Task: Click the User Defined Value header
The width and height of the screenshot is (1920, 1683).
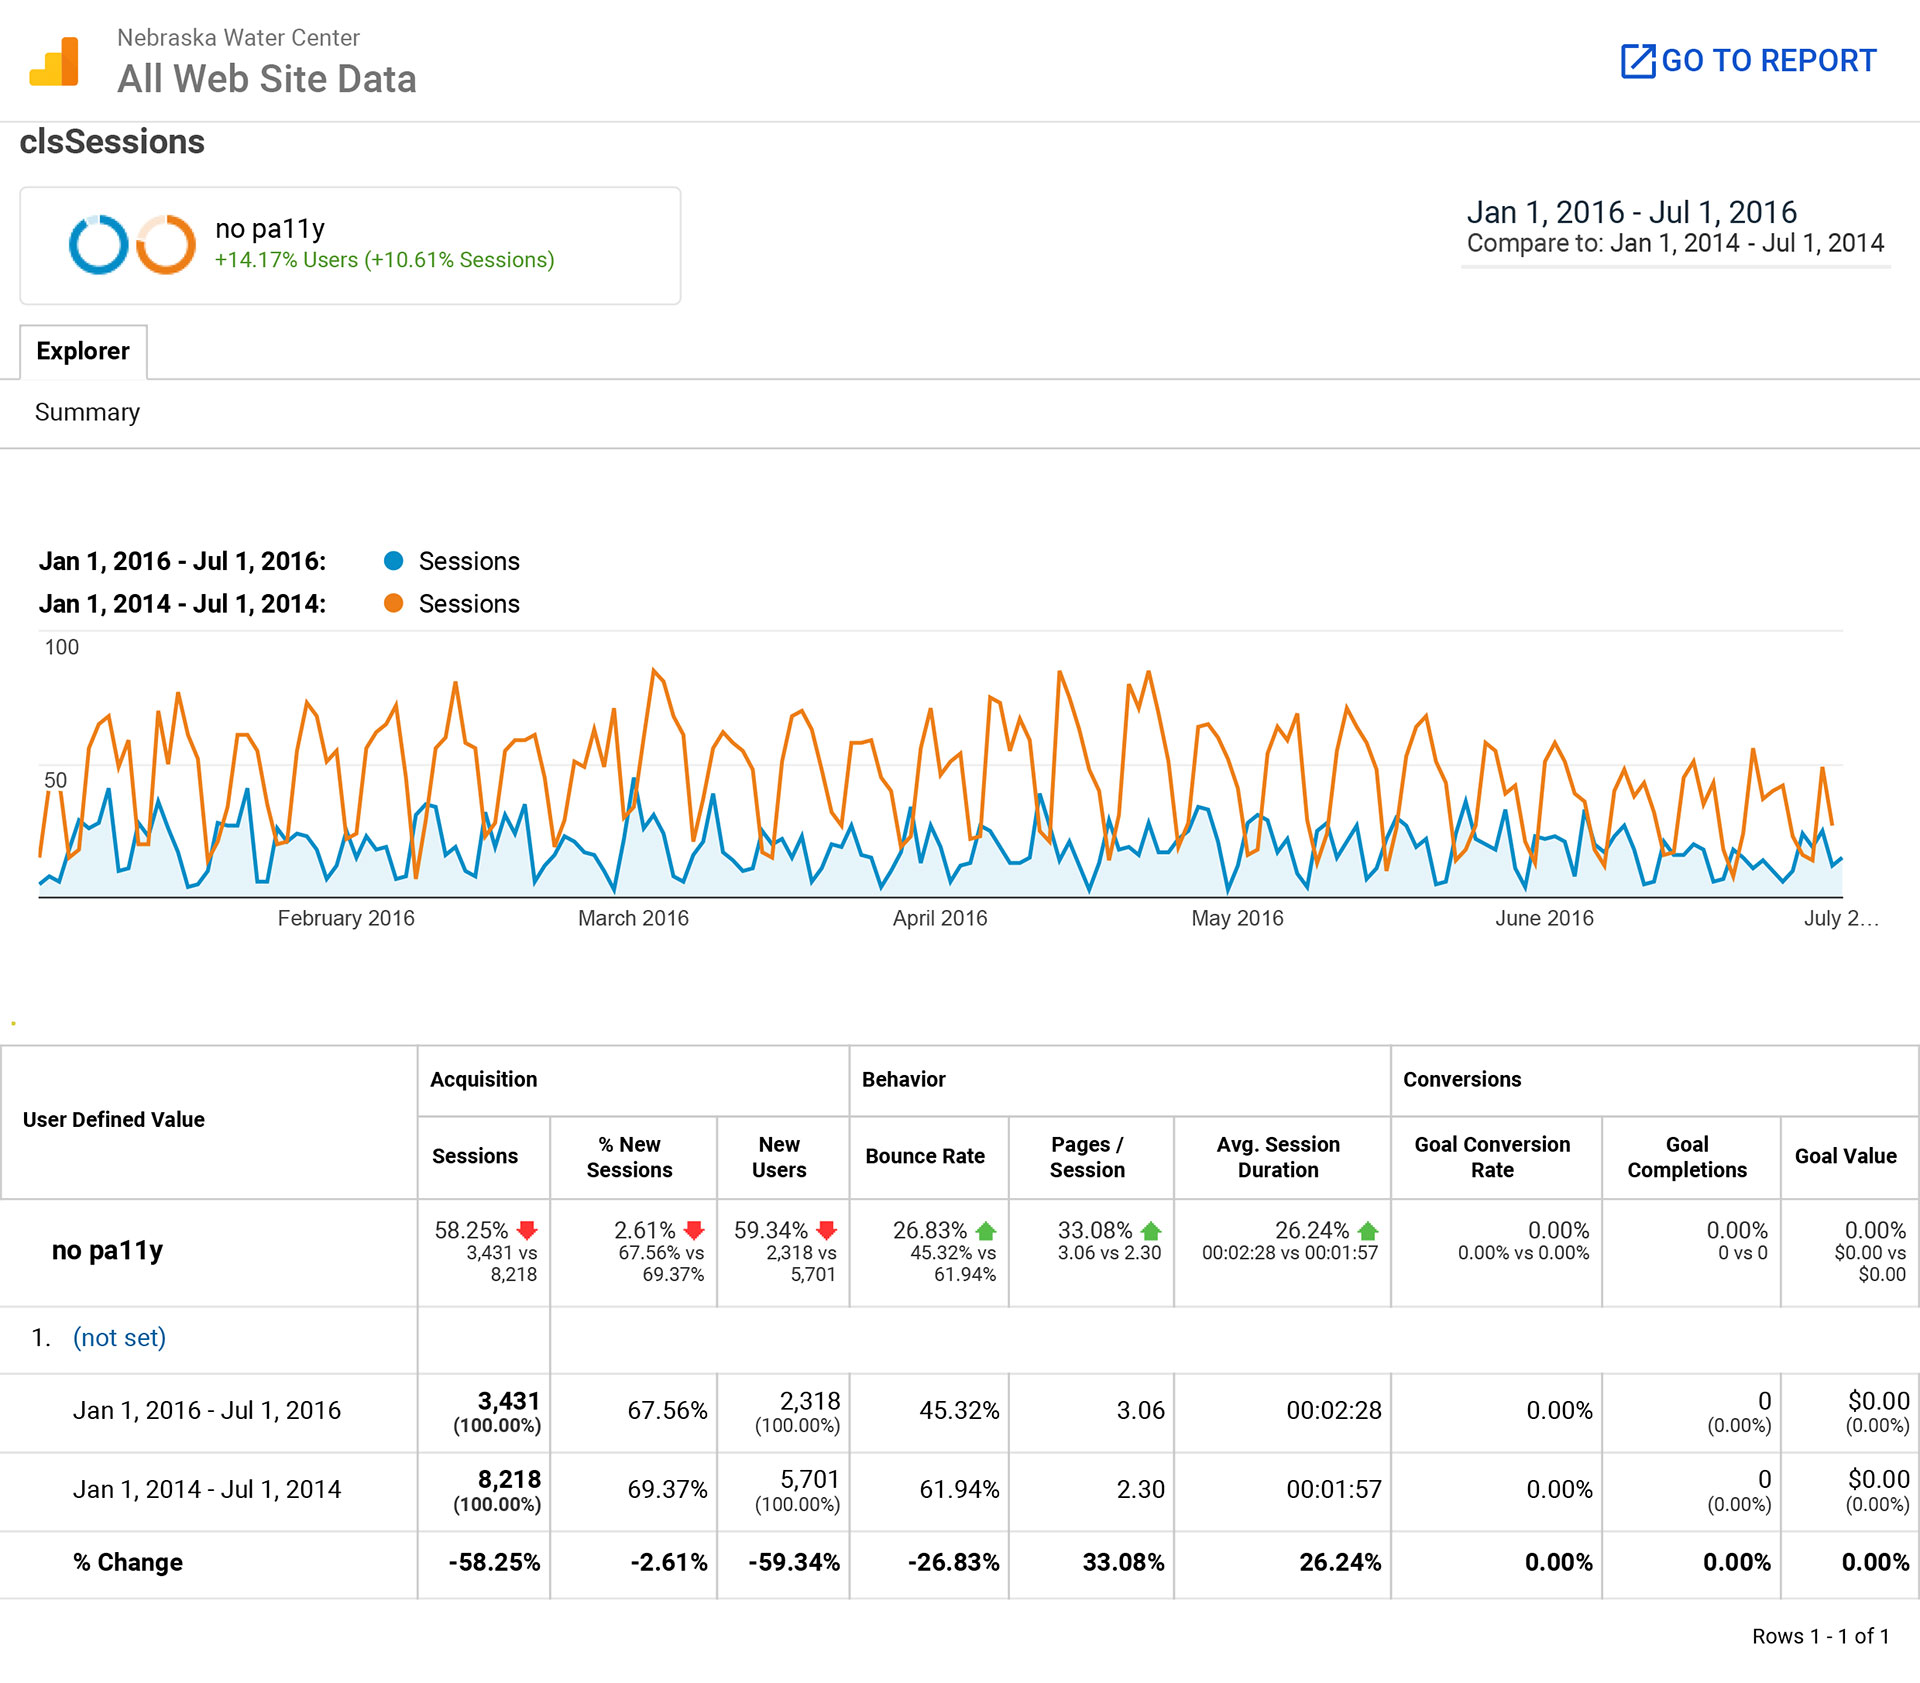Action: (114, 1120)
